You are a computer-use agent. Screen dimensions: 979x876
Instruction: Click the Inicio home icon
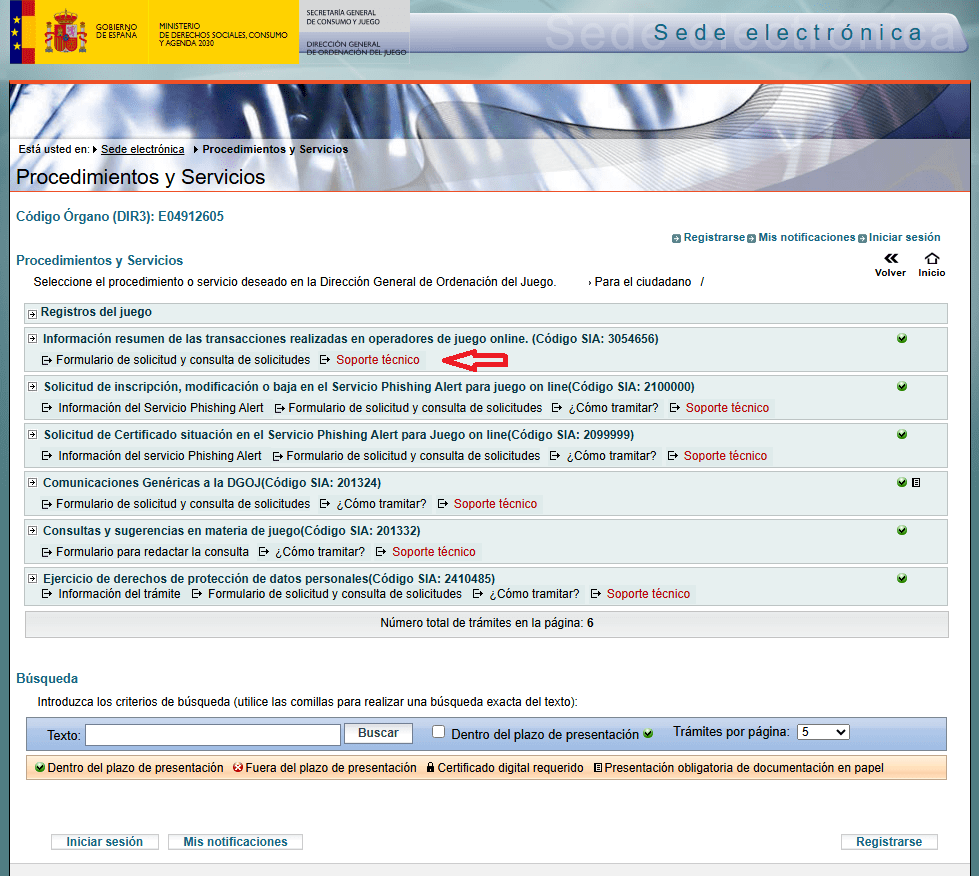(931, 259)
